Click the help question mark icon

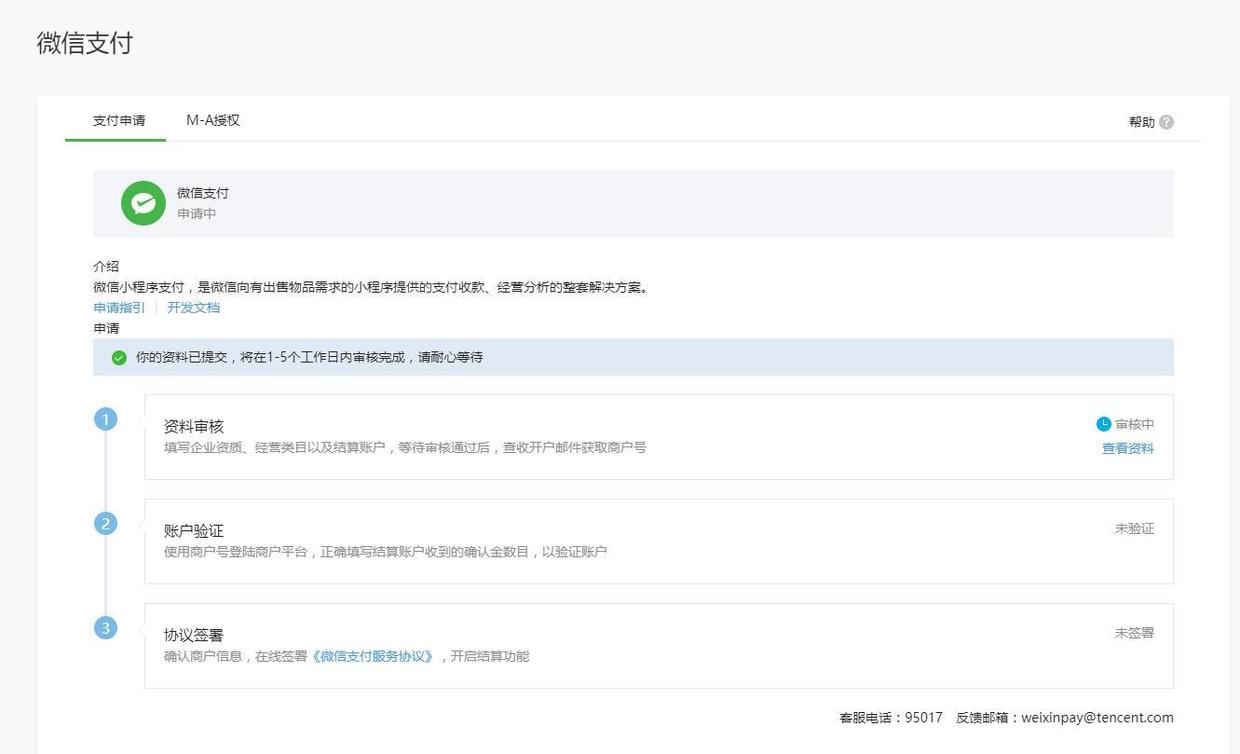1166,122
